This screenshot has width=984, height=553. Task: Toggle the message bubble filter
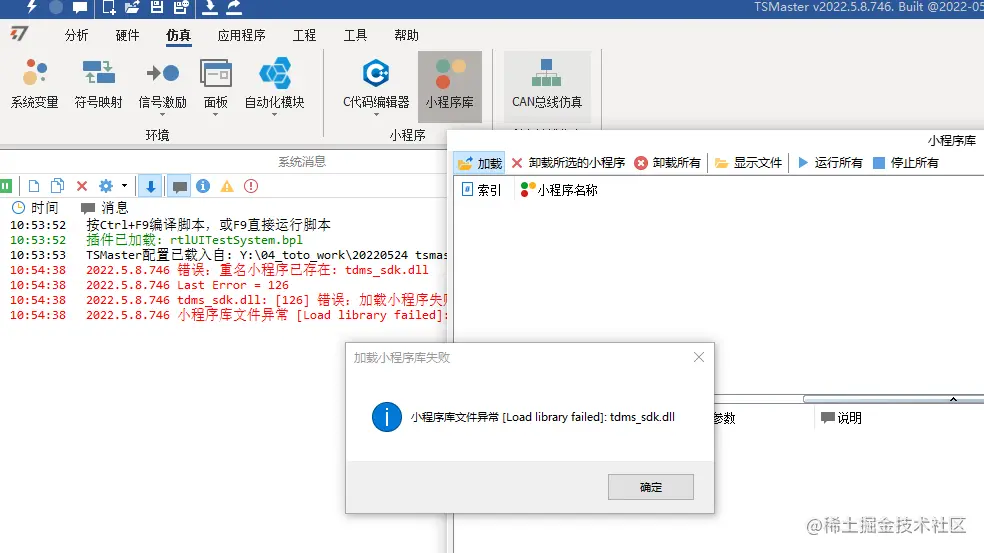coord(179,186)
